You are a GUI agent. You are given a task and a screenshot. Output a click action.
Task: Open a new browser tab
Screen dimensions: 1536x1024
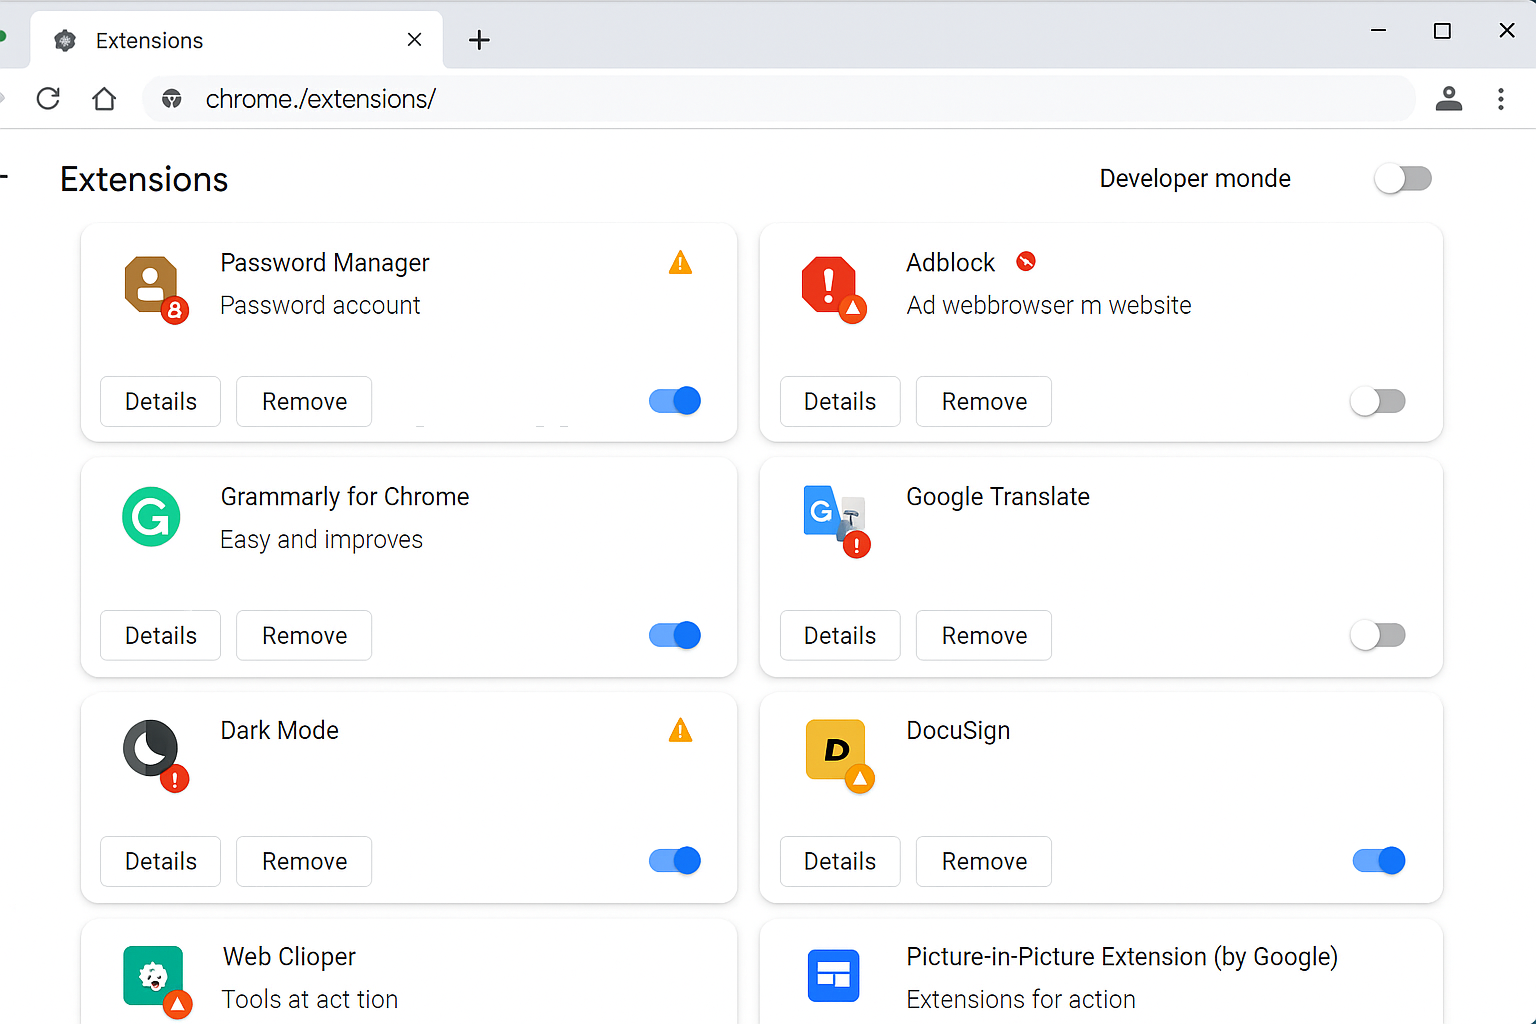(479, 40)
